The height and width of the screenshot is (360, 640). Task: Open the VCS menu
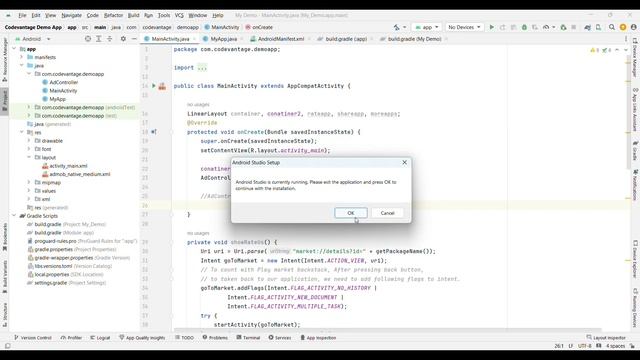point(179,15)
